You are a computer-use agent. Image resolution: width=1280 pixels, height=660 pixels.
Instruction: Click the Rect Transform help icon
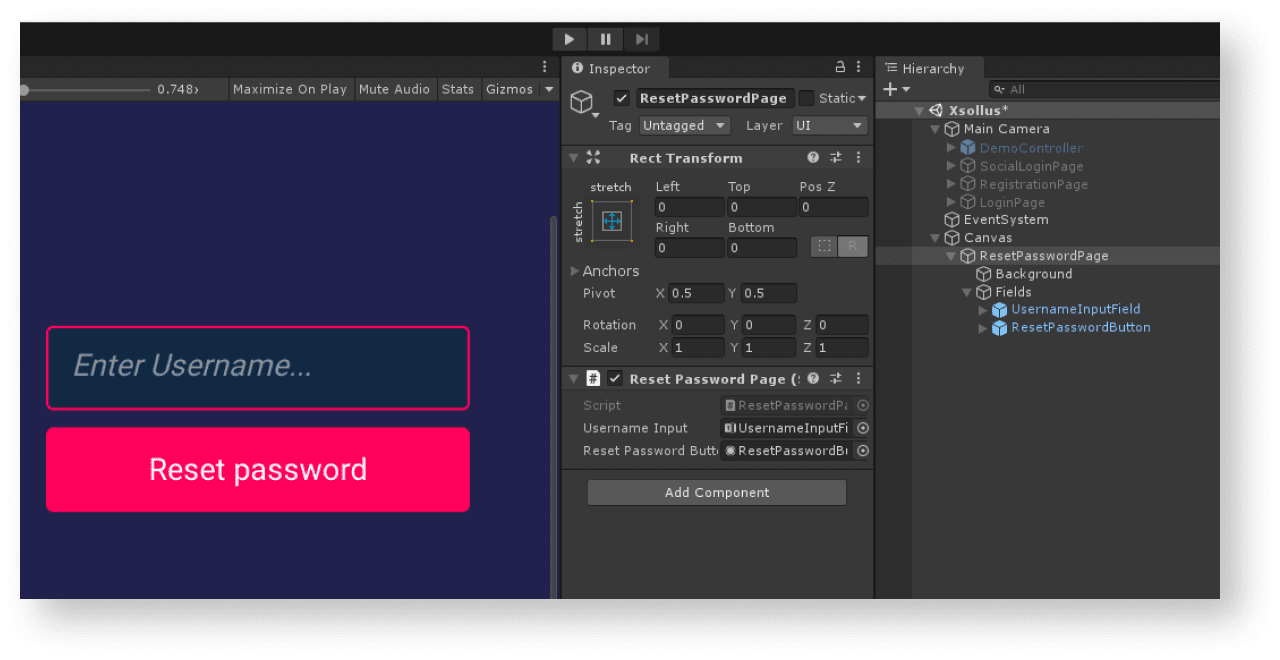[x=813, y=158]
